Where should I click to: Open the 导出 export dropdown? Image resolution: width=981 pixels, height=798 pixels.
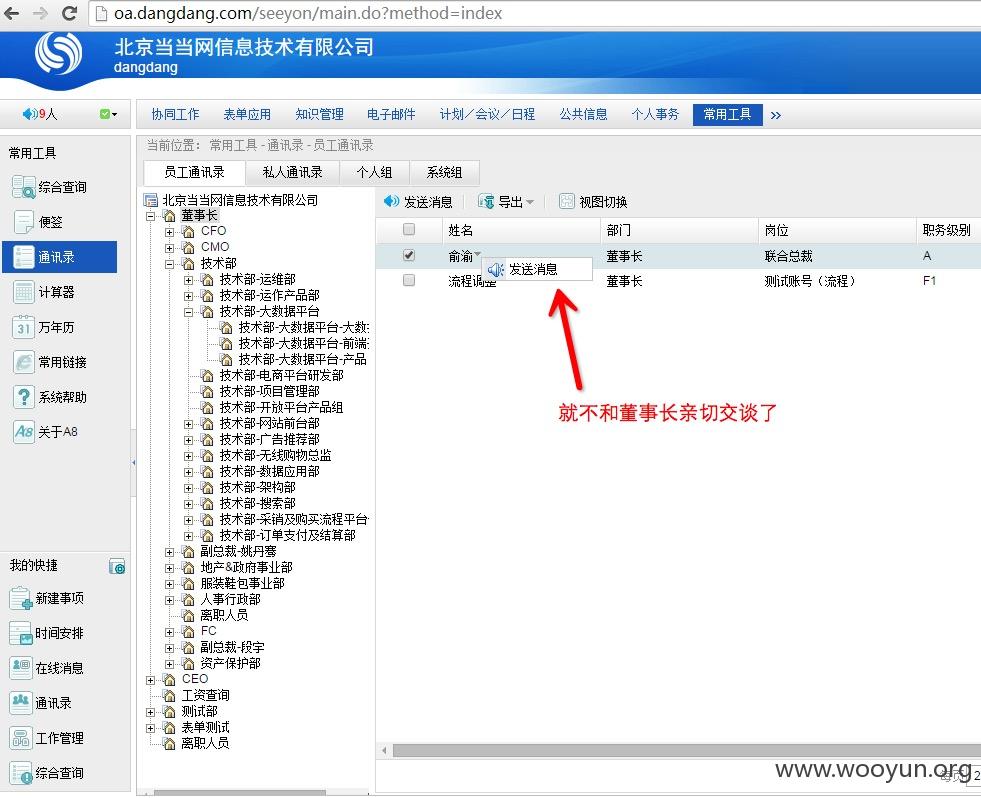506,202
